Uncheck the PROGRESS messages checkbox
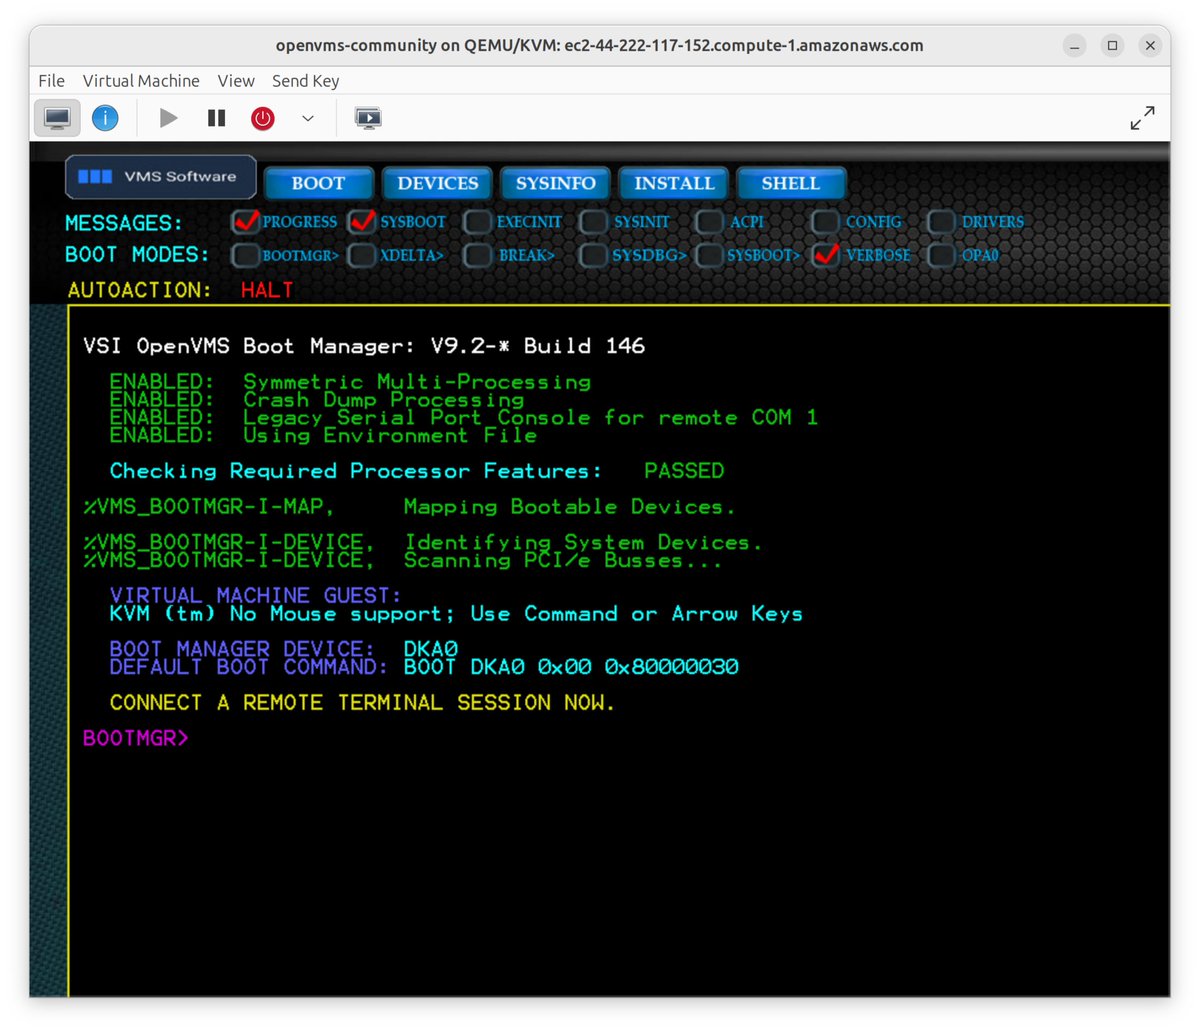 (245, 222)
